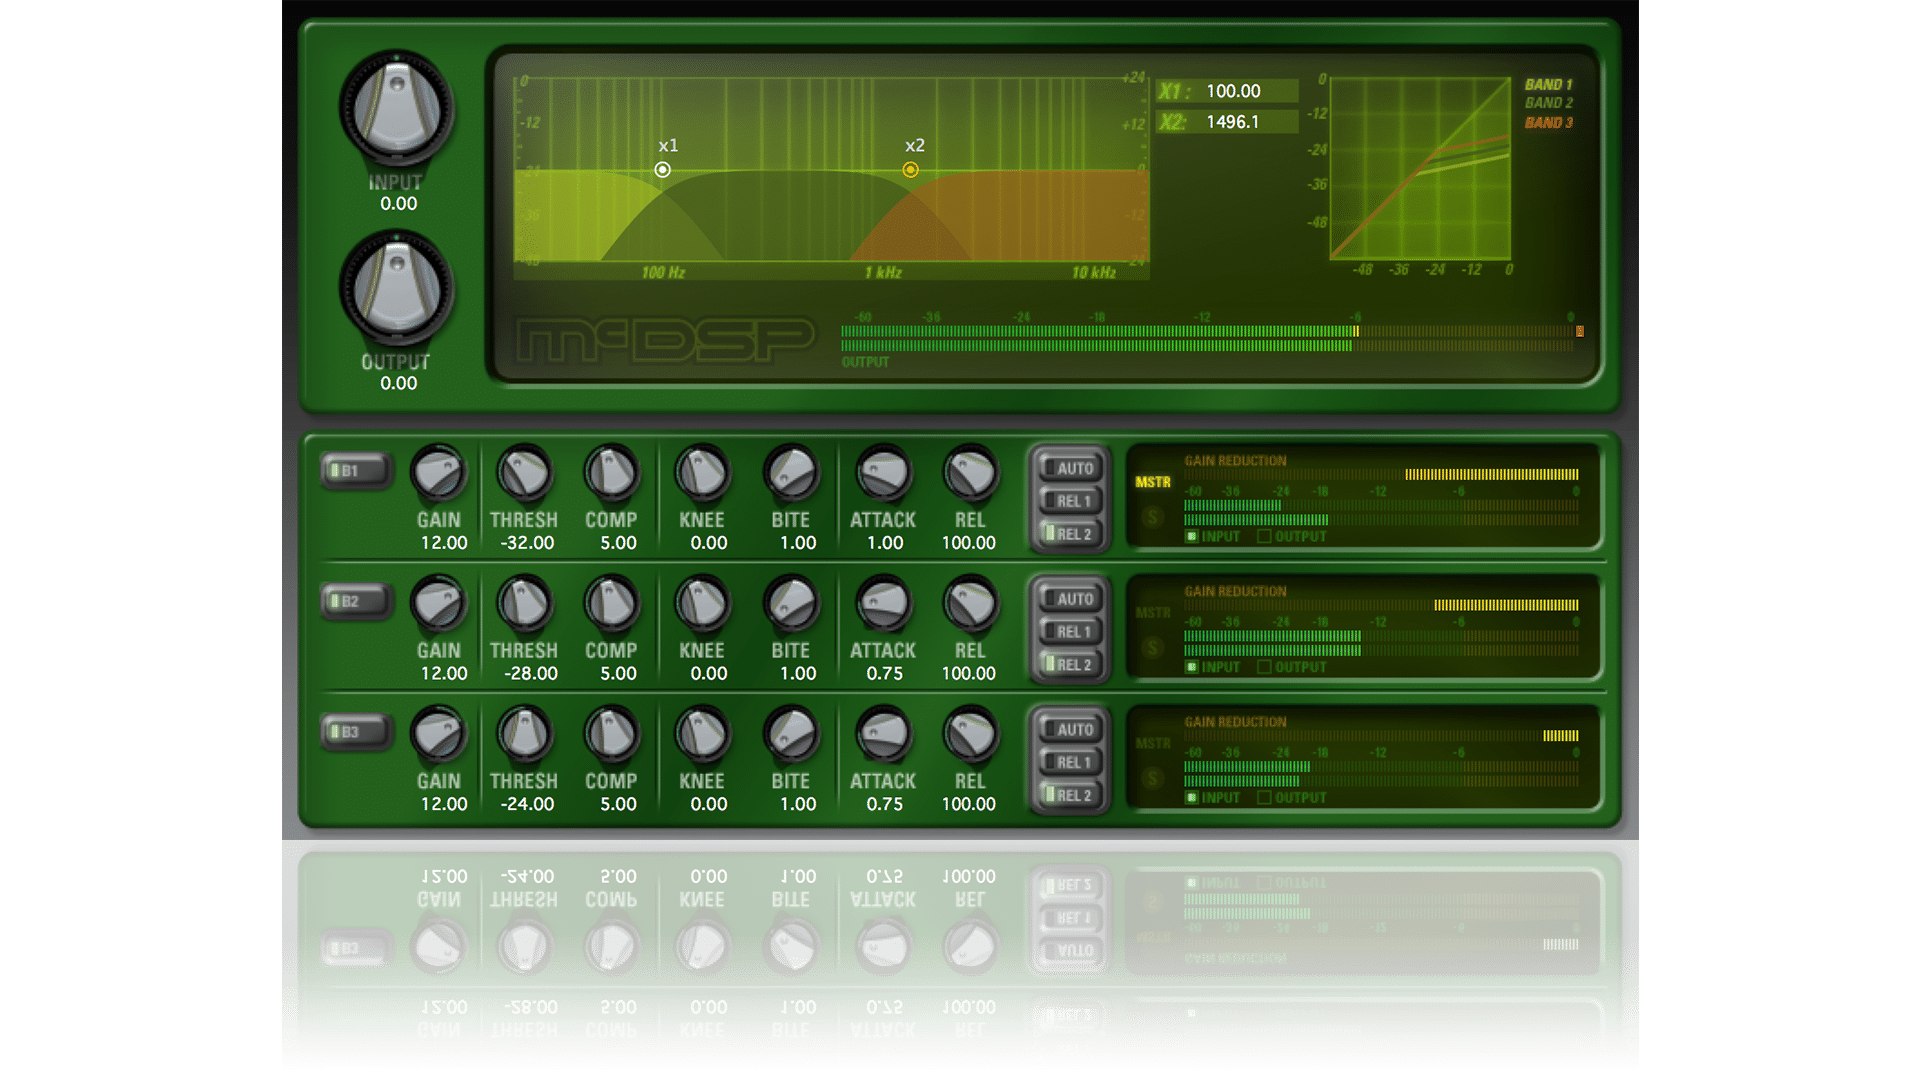Viewport: 1920px width, 1080px height.
Task: Solo band 2 with S button
Action: [x=1153, y=648]
